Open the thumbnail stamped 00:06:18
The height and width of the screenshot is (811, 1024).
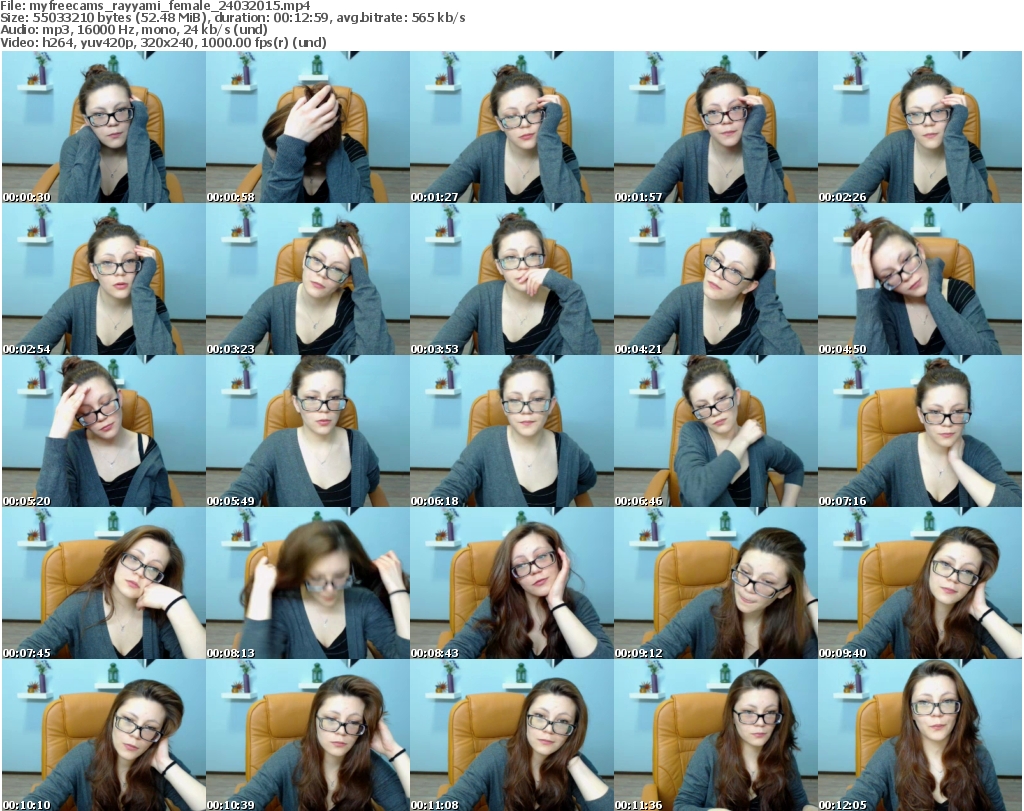512,432
